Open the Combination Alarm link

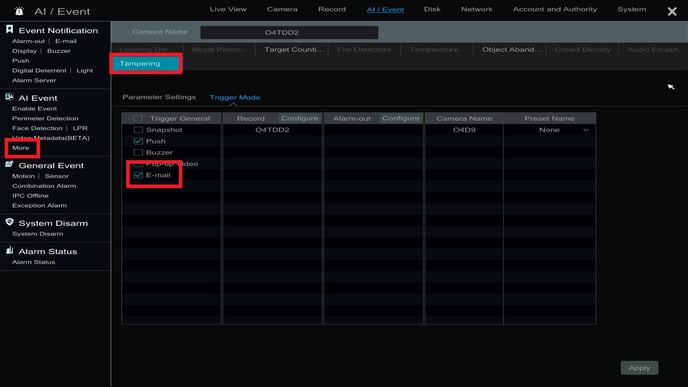click(x=44, y=186)
